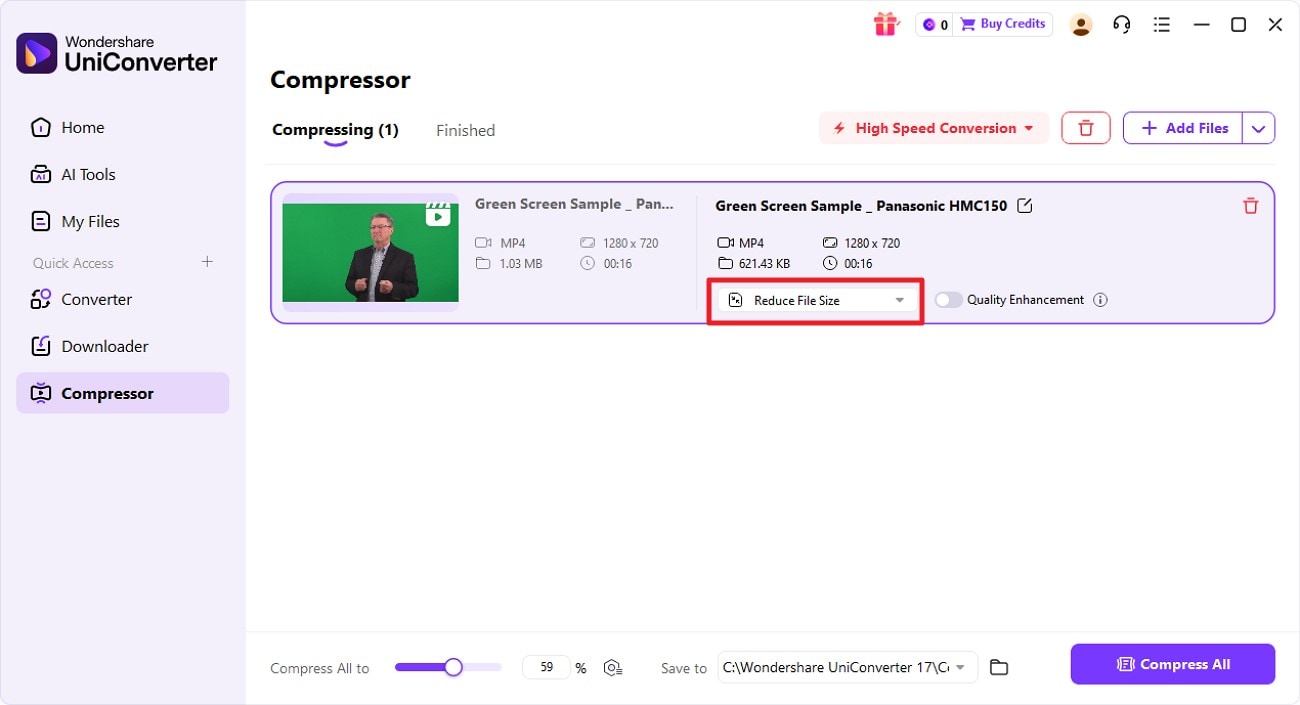Delete the Green Screen Sample task

1250,205
